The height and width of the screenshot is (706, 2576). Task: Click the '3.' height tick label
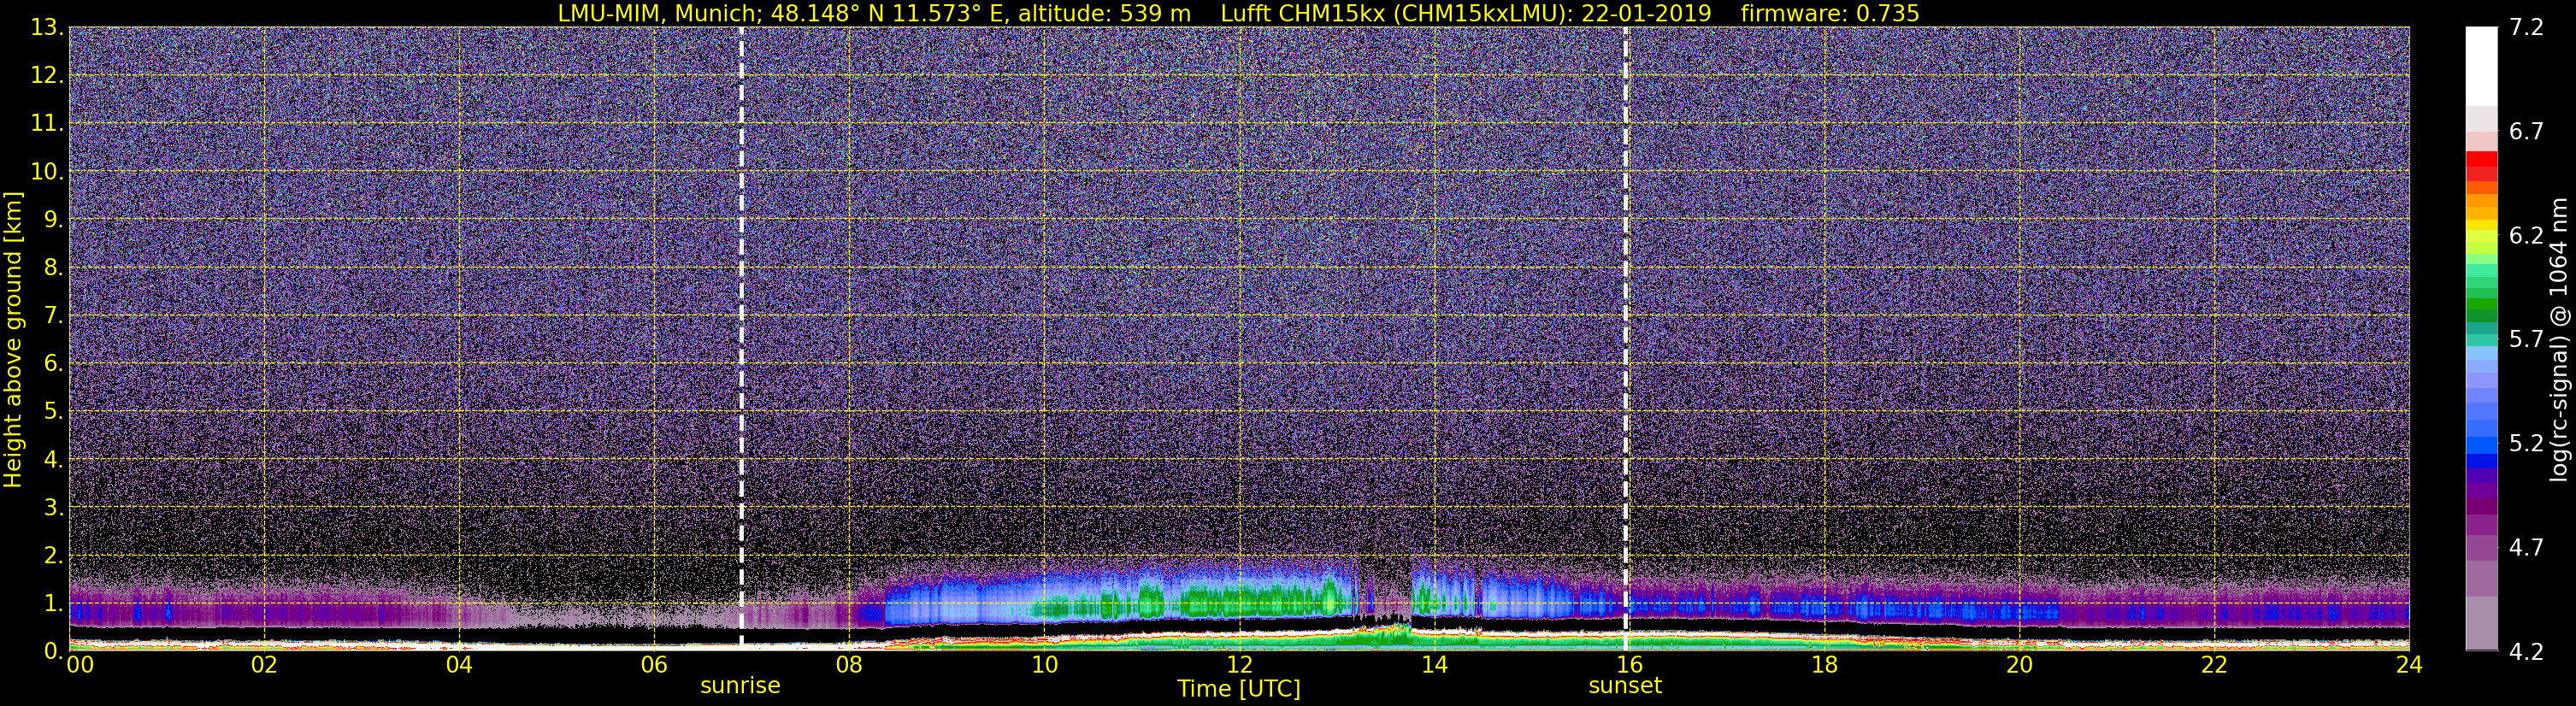click(x=52, y=507)
